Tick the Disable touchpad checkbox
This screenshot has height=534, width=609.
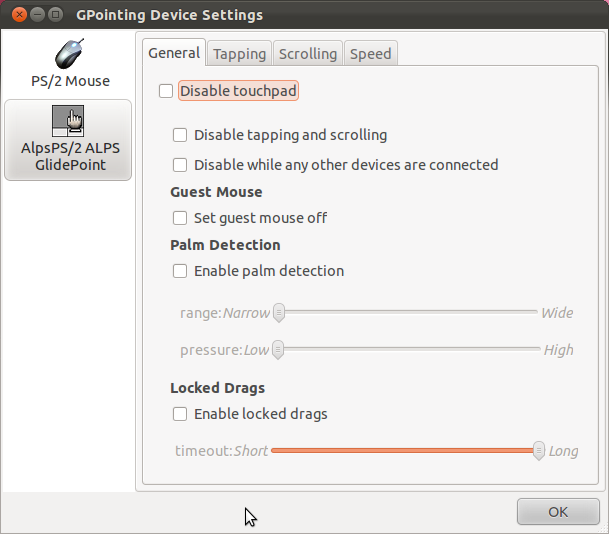166,91
